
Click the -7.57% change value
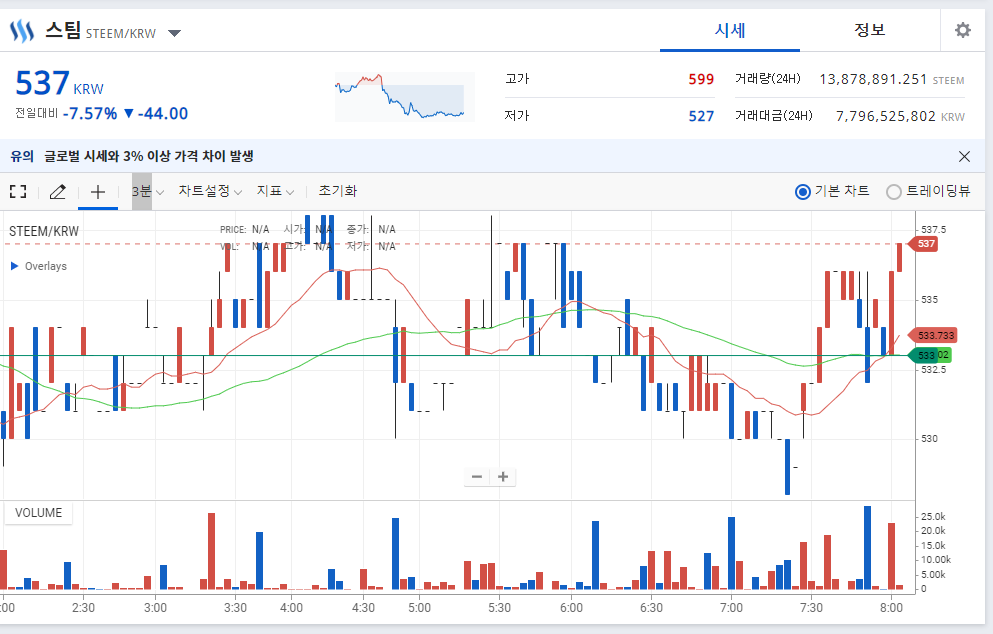[x=90, y=113]
